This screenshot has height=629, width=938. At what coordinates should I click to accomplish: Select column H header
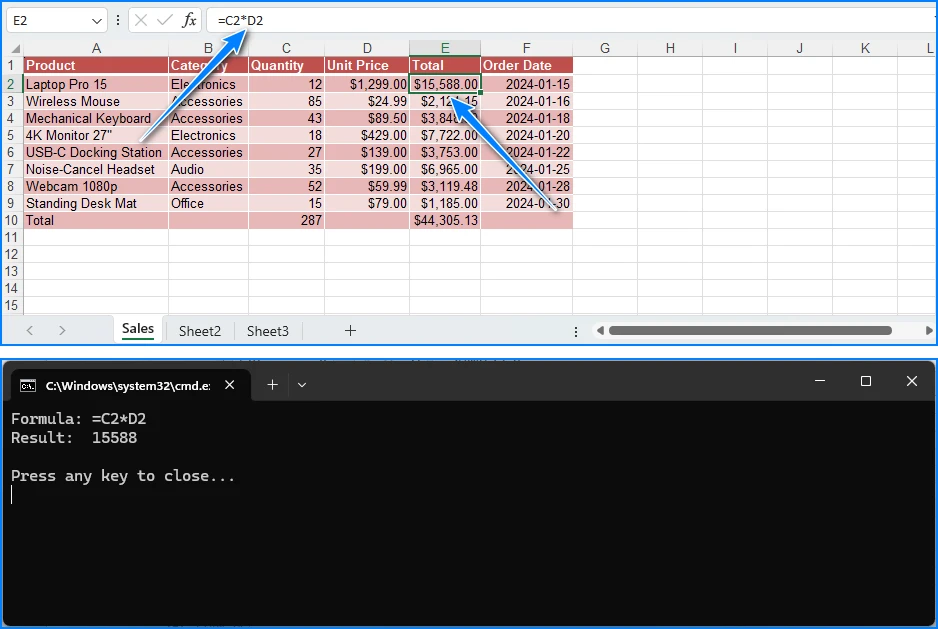click(x=670, y=48)
